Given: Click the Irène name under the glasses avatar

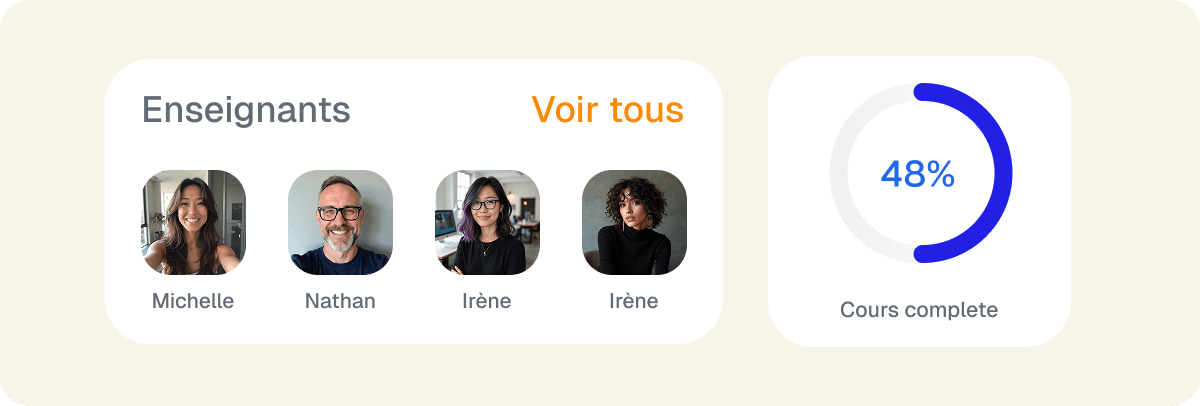Looking at the screenshot, I should tap(487, 301).
